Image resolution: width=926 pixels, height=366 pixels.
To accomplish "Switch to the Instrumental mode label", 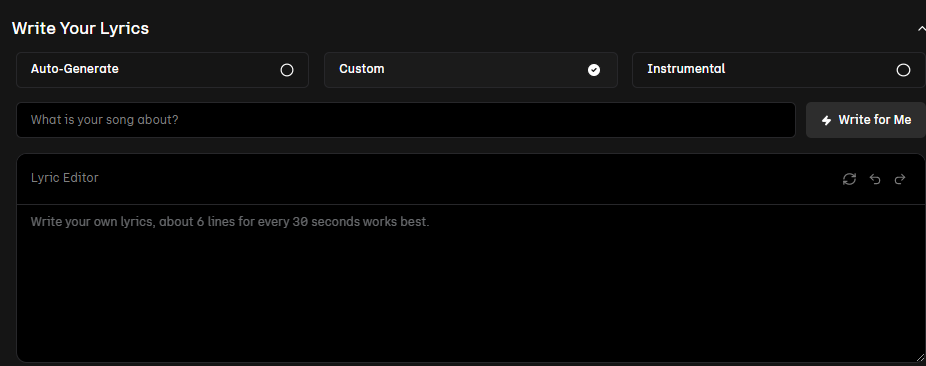I will pos(686,69).
